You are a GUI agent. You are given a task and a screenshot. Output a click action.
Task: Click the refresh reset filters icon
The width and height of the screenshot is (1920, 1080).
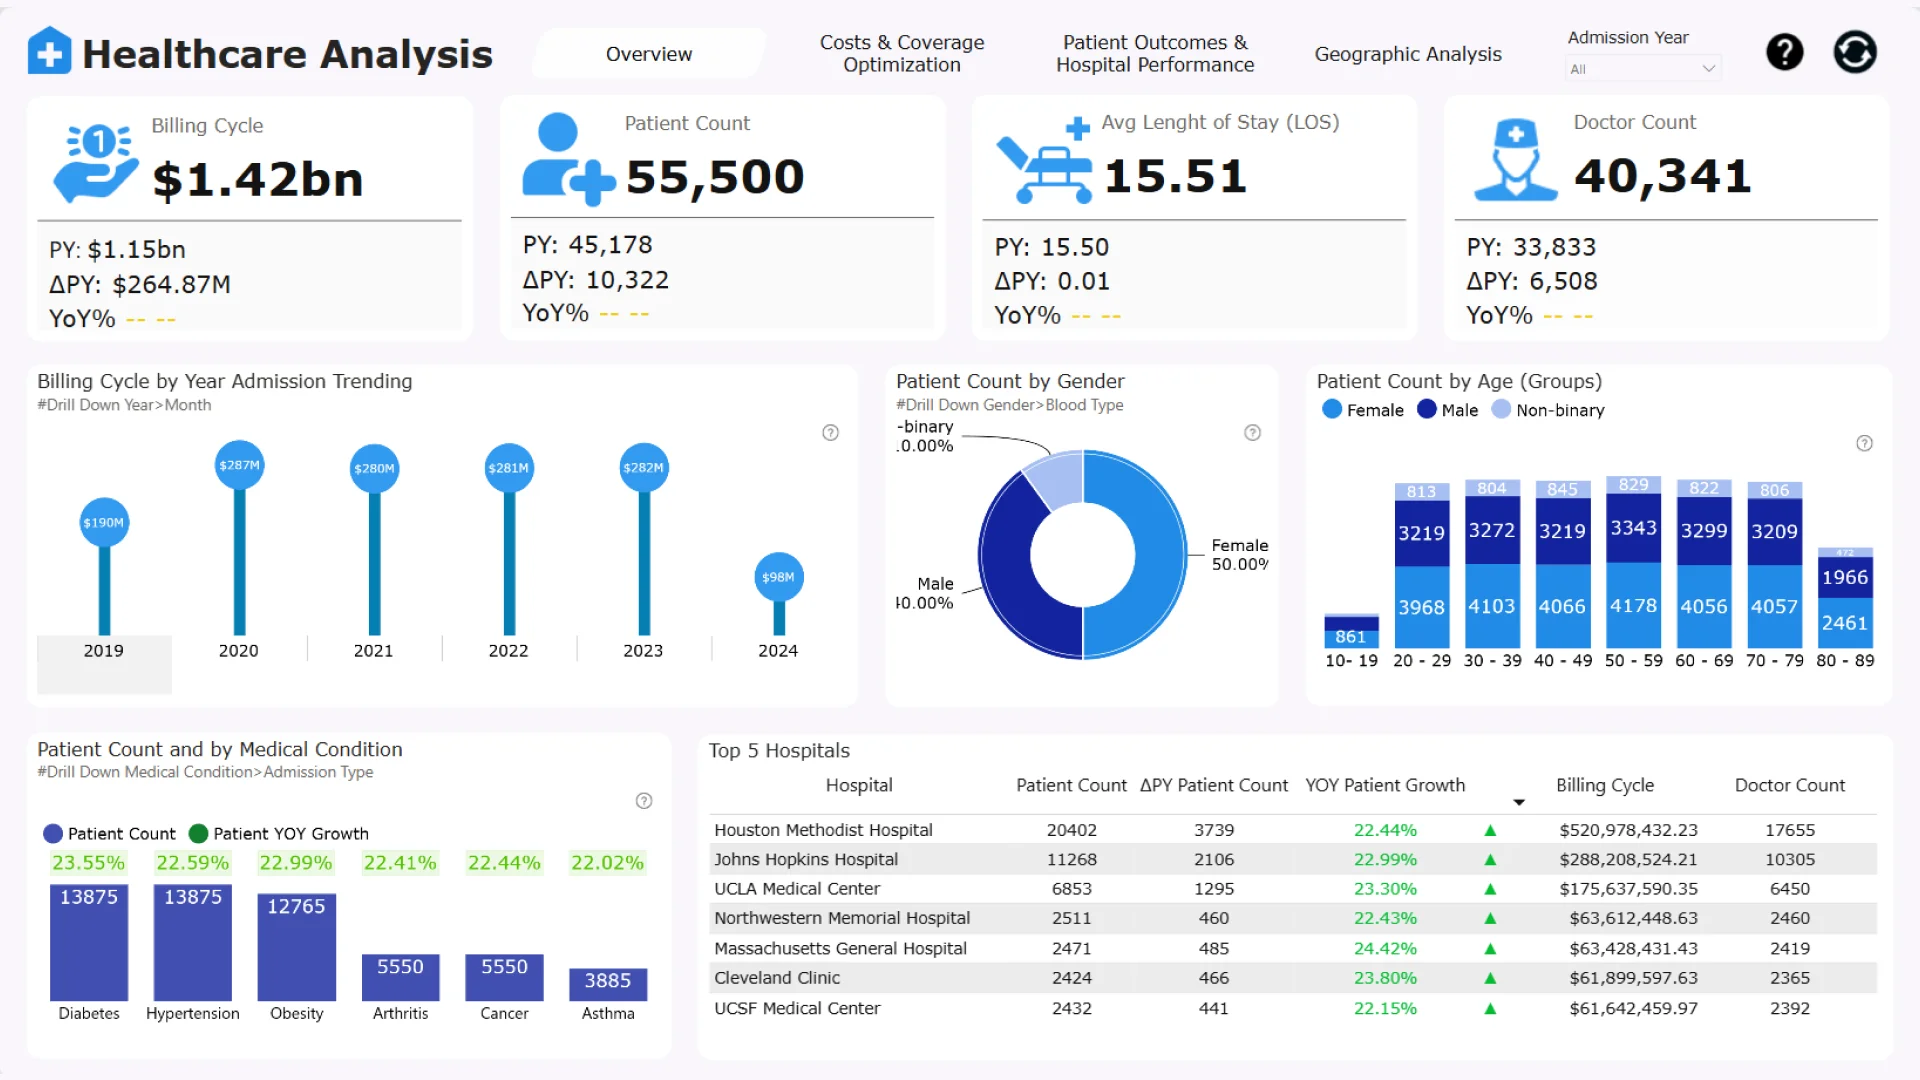(1854, 52)
